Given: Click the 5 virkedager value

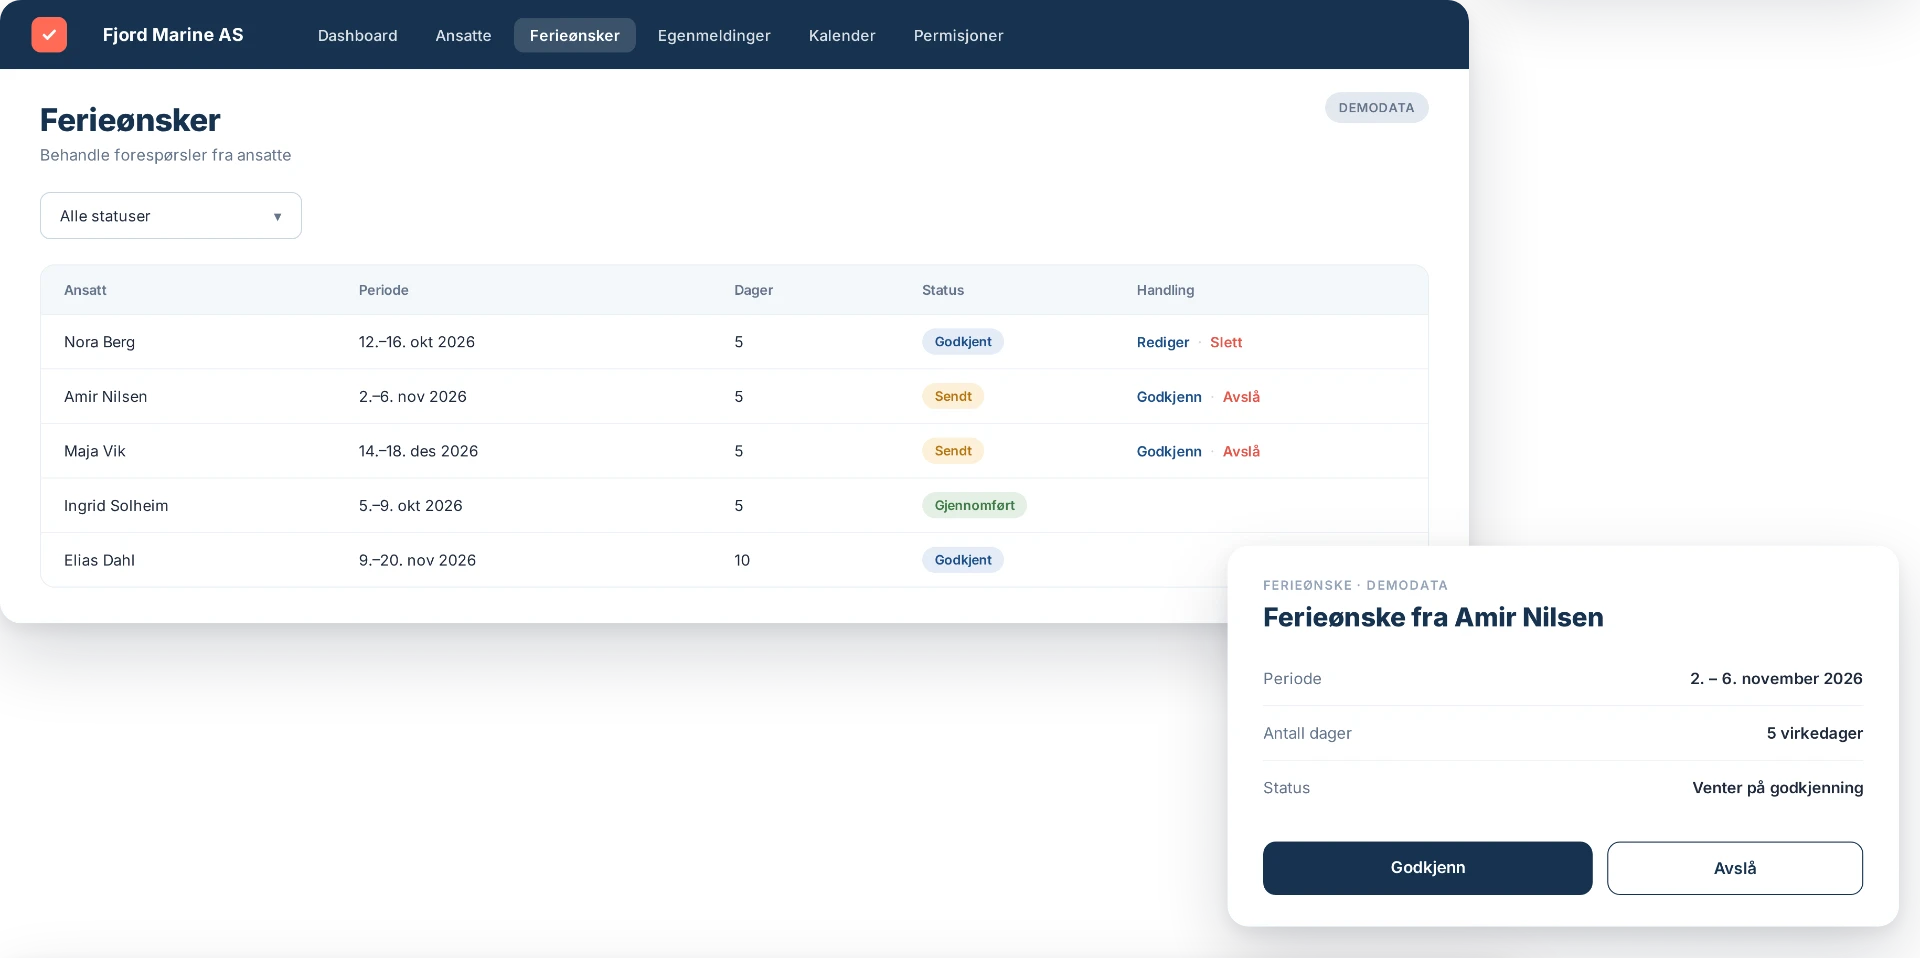Looking at the screenshot, I should click(x=1814, y=733).
